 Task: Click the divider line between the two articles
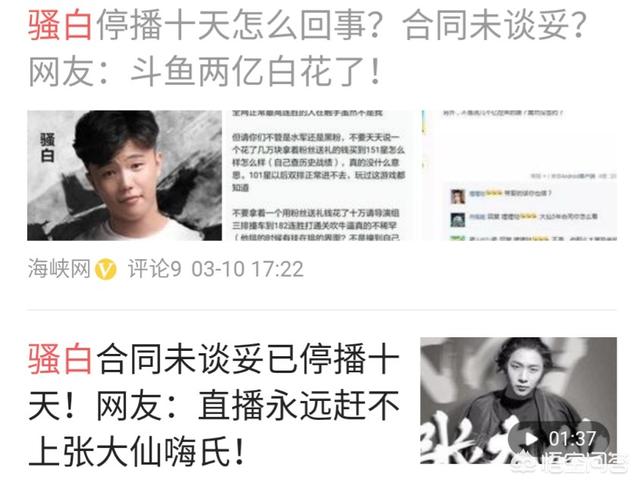coord(322,310)
